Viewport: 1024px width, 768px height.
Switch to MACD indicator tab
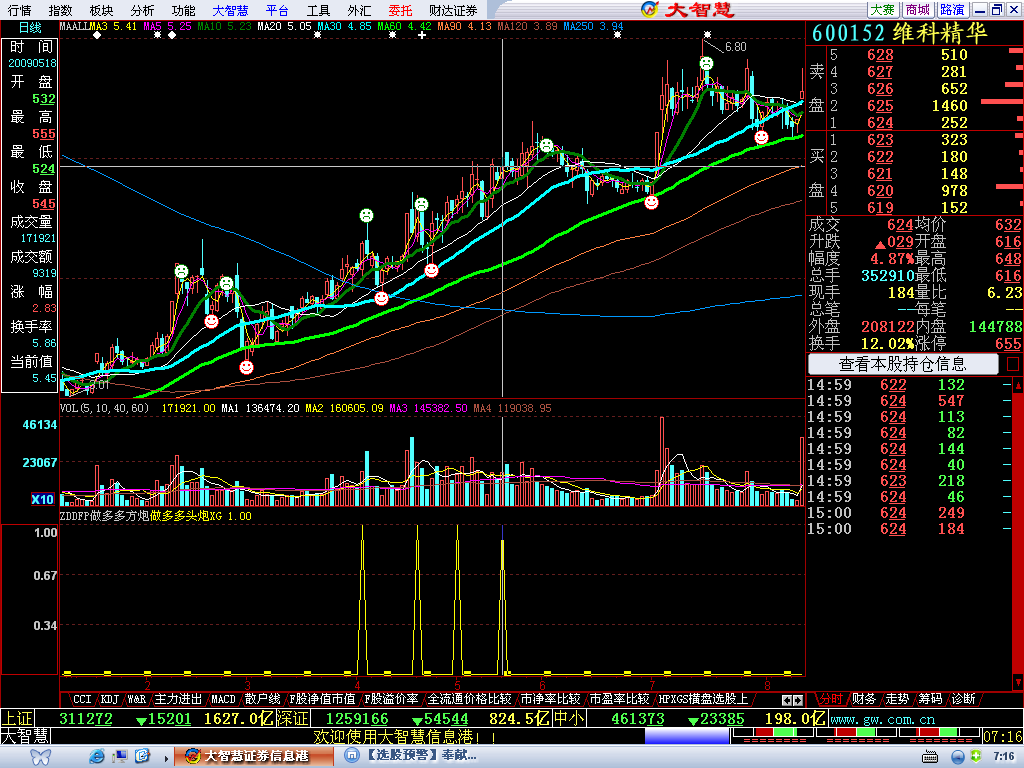click(x=223, y=699)
